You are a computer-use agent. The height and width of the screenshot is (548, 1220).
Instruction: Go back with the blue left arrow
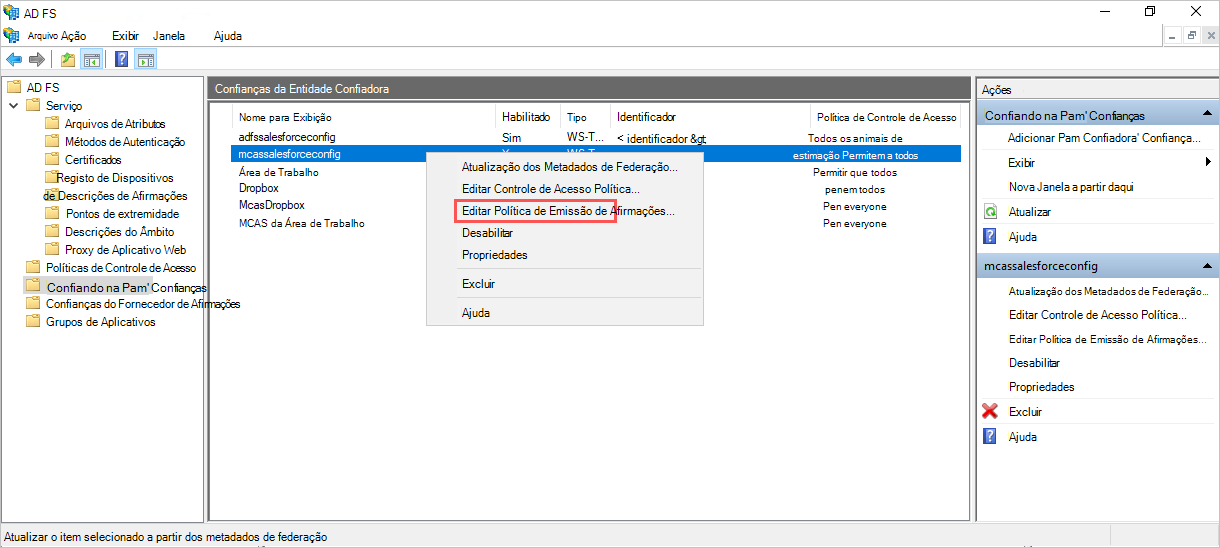[14, 60]
